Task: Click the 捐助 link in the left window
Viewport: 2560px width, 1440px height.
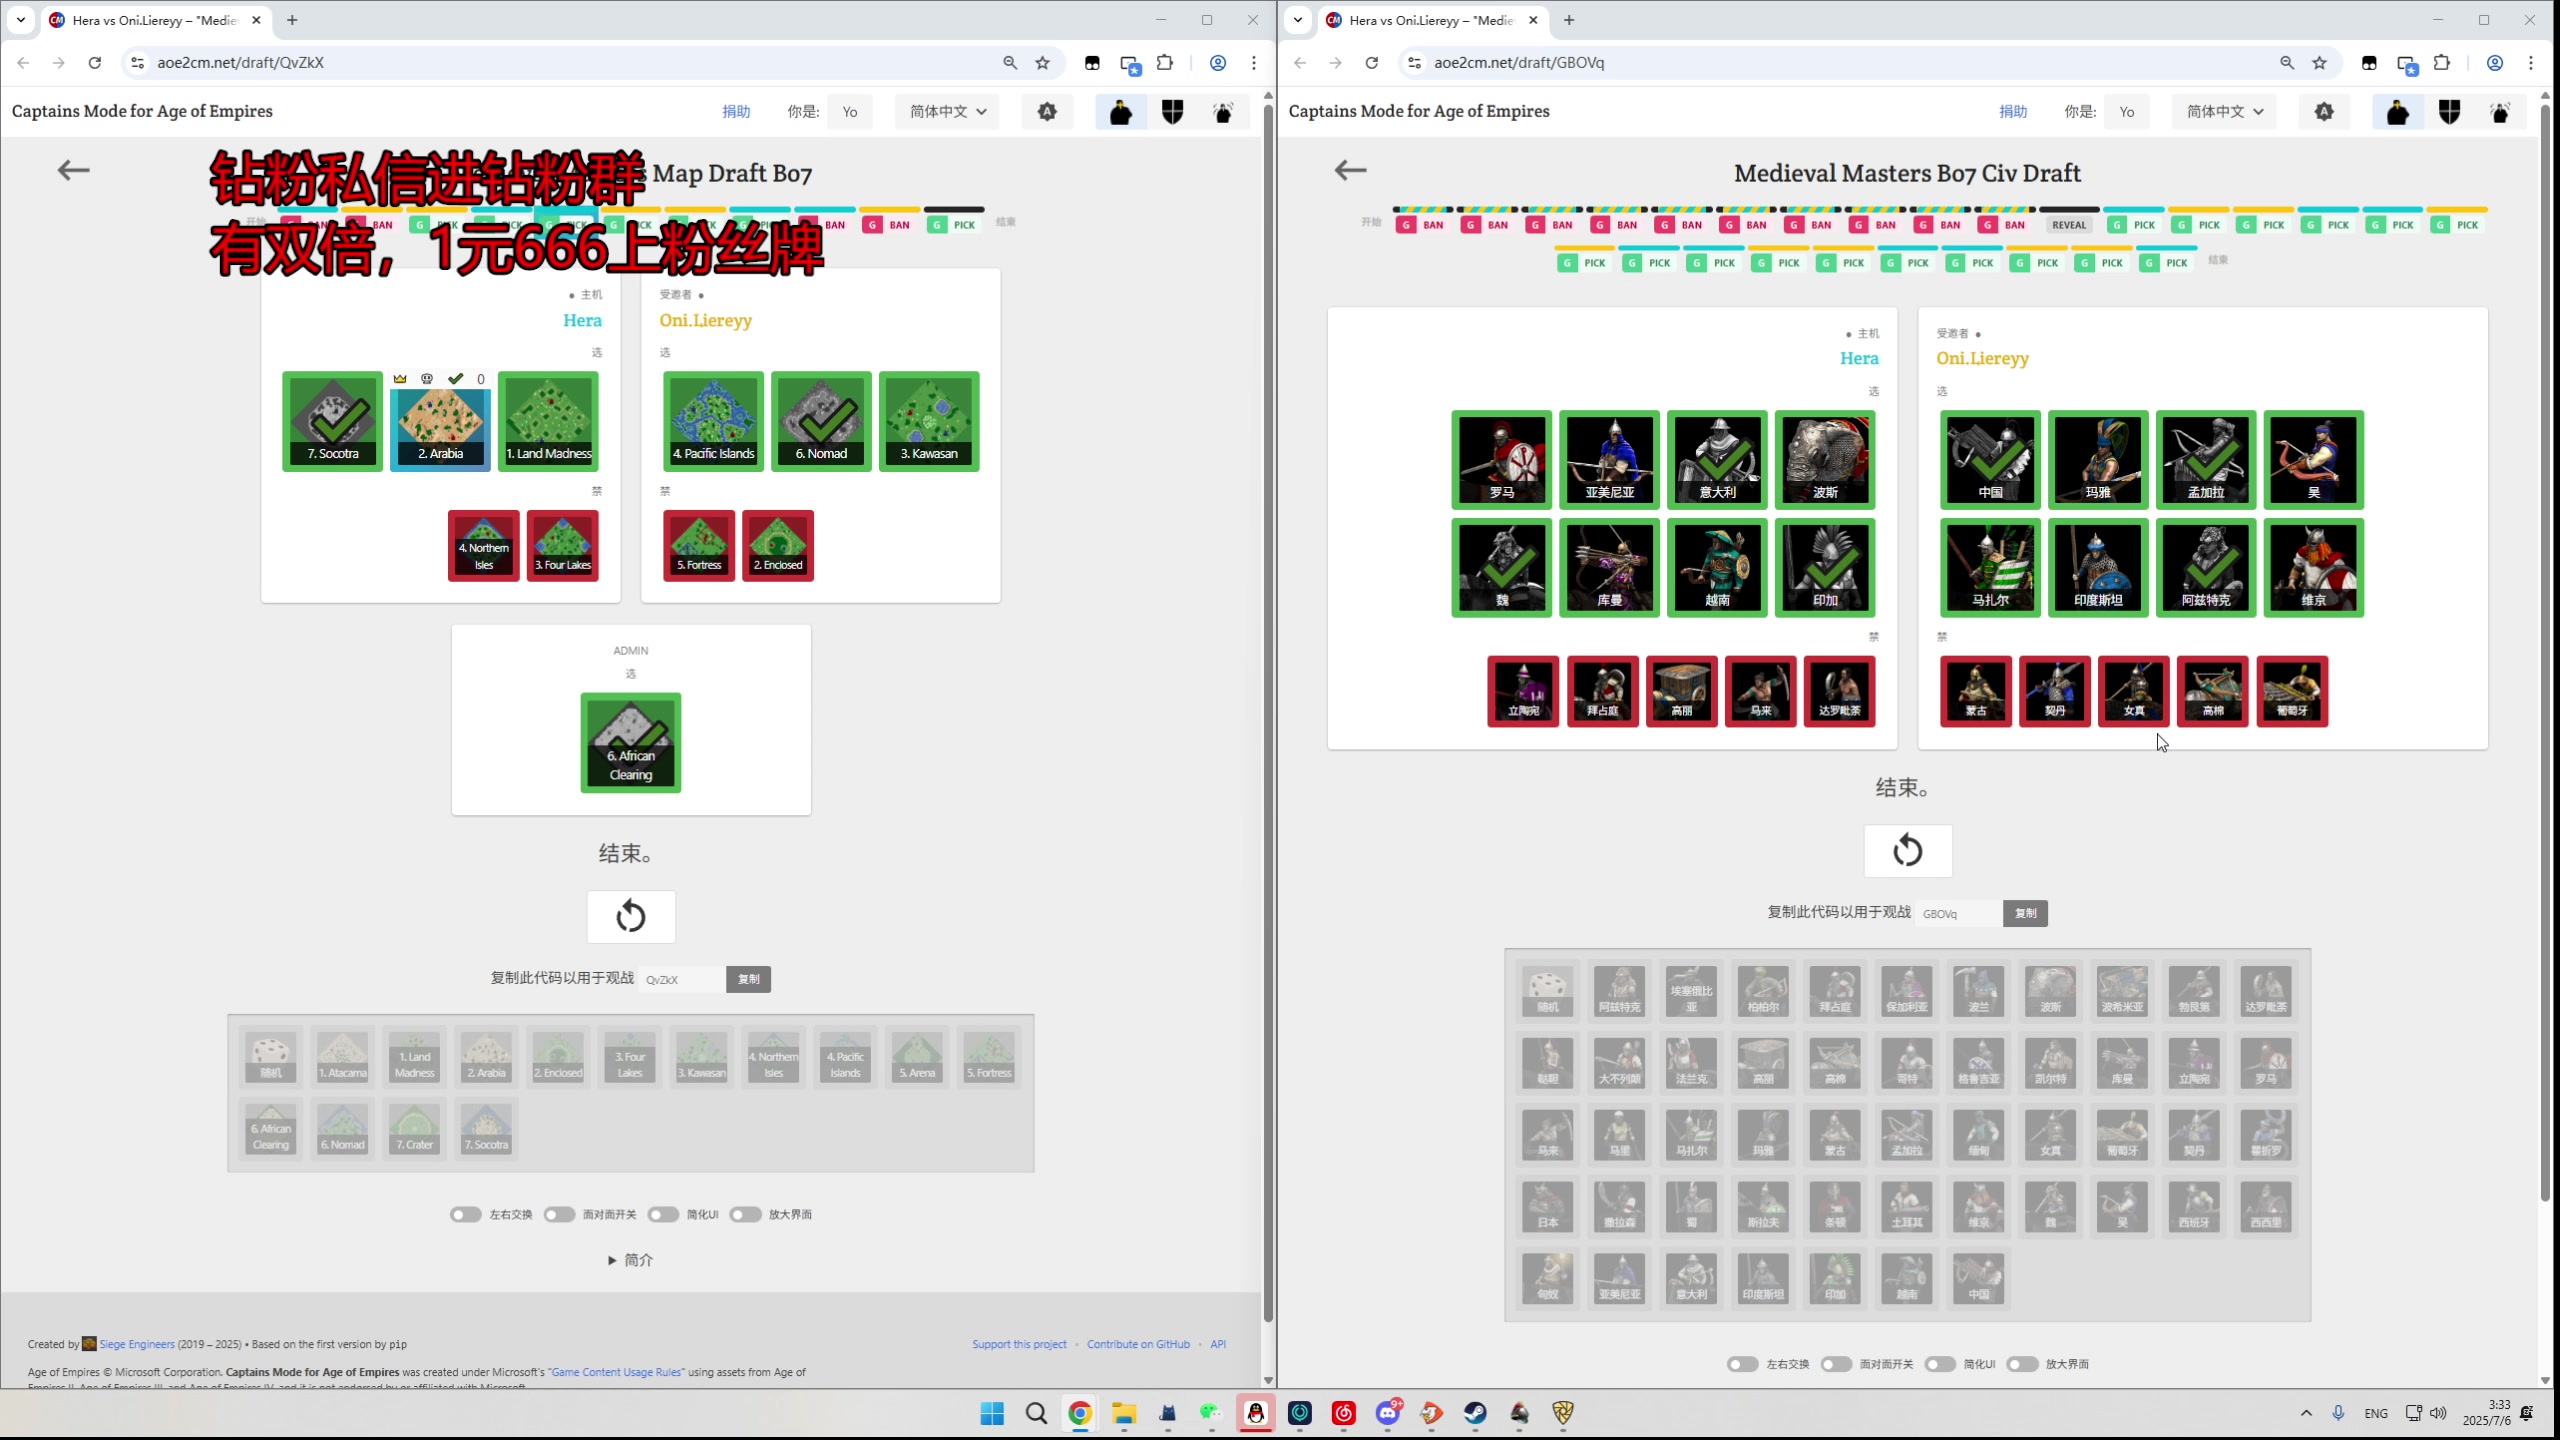Action: pyautogui.click(x=736, y=111)
